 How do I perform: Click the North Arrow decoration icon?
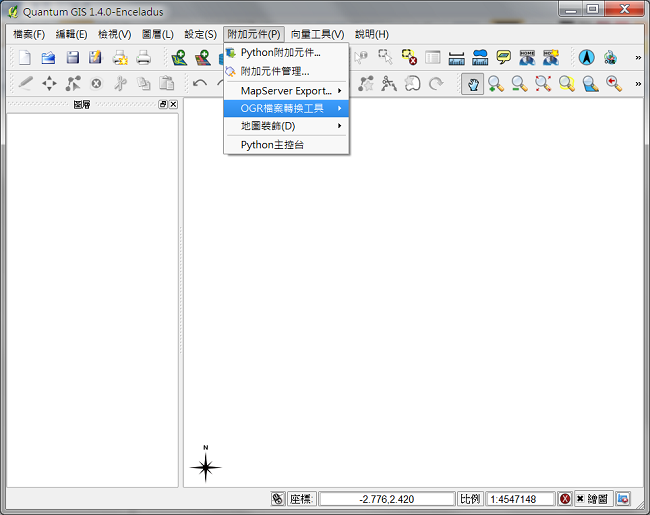tap(587, 58)
